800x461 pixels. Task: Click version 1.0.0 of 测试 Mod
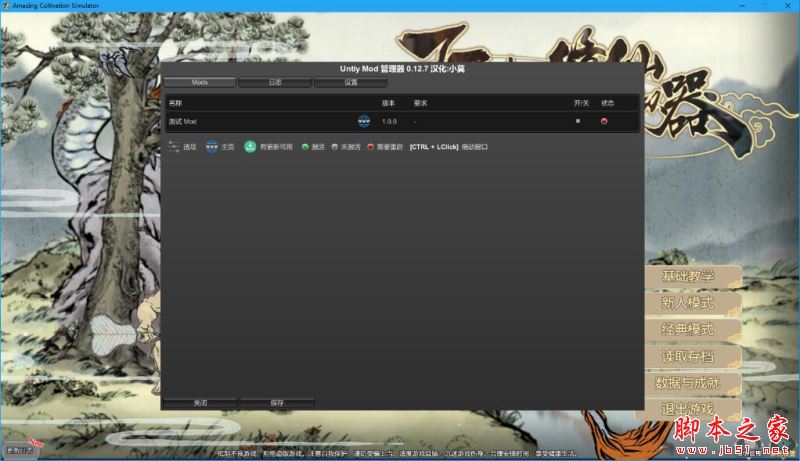coord(389,121)
